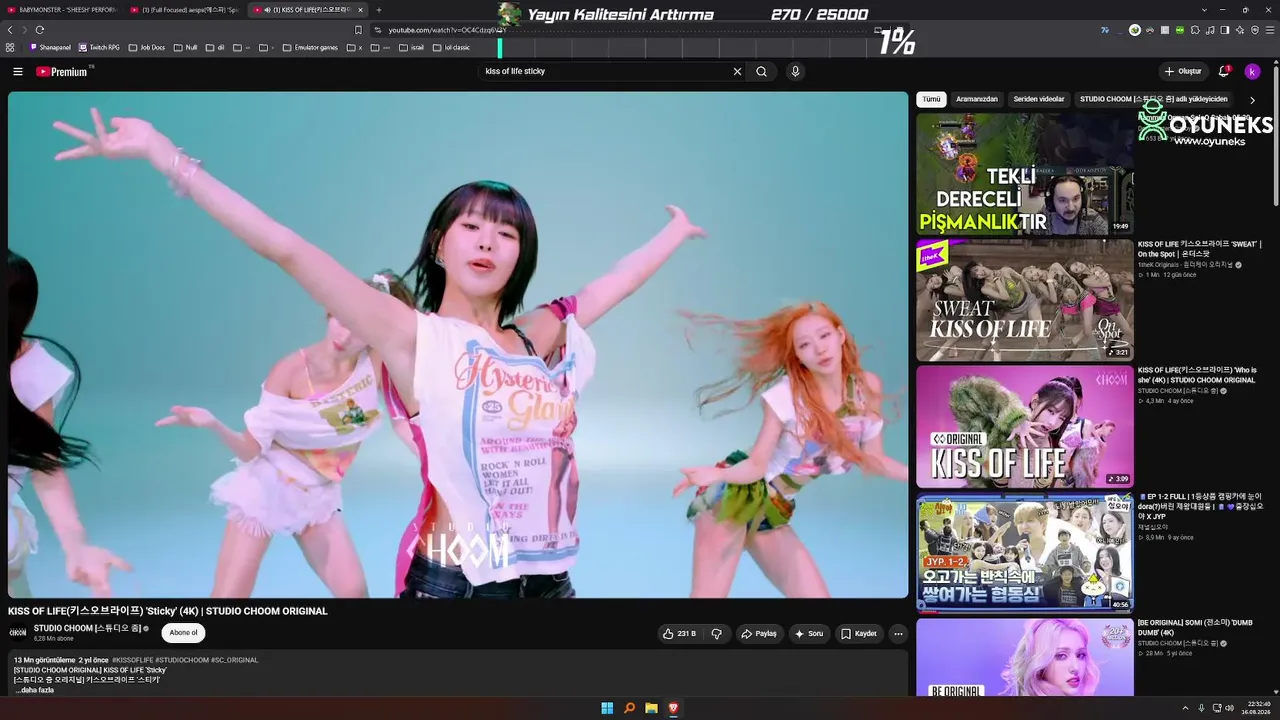Expand the israil bookmark folder
This screenshot has width=1280, height=720.
click(412, 47)
